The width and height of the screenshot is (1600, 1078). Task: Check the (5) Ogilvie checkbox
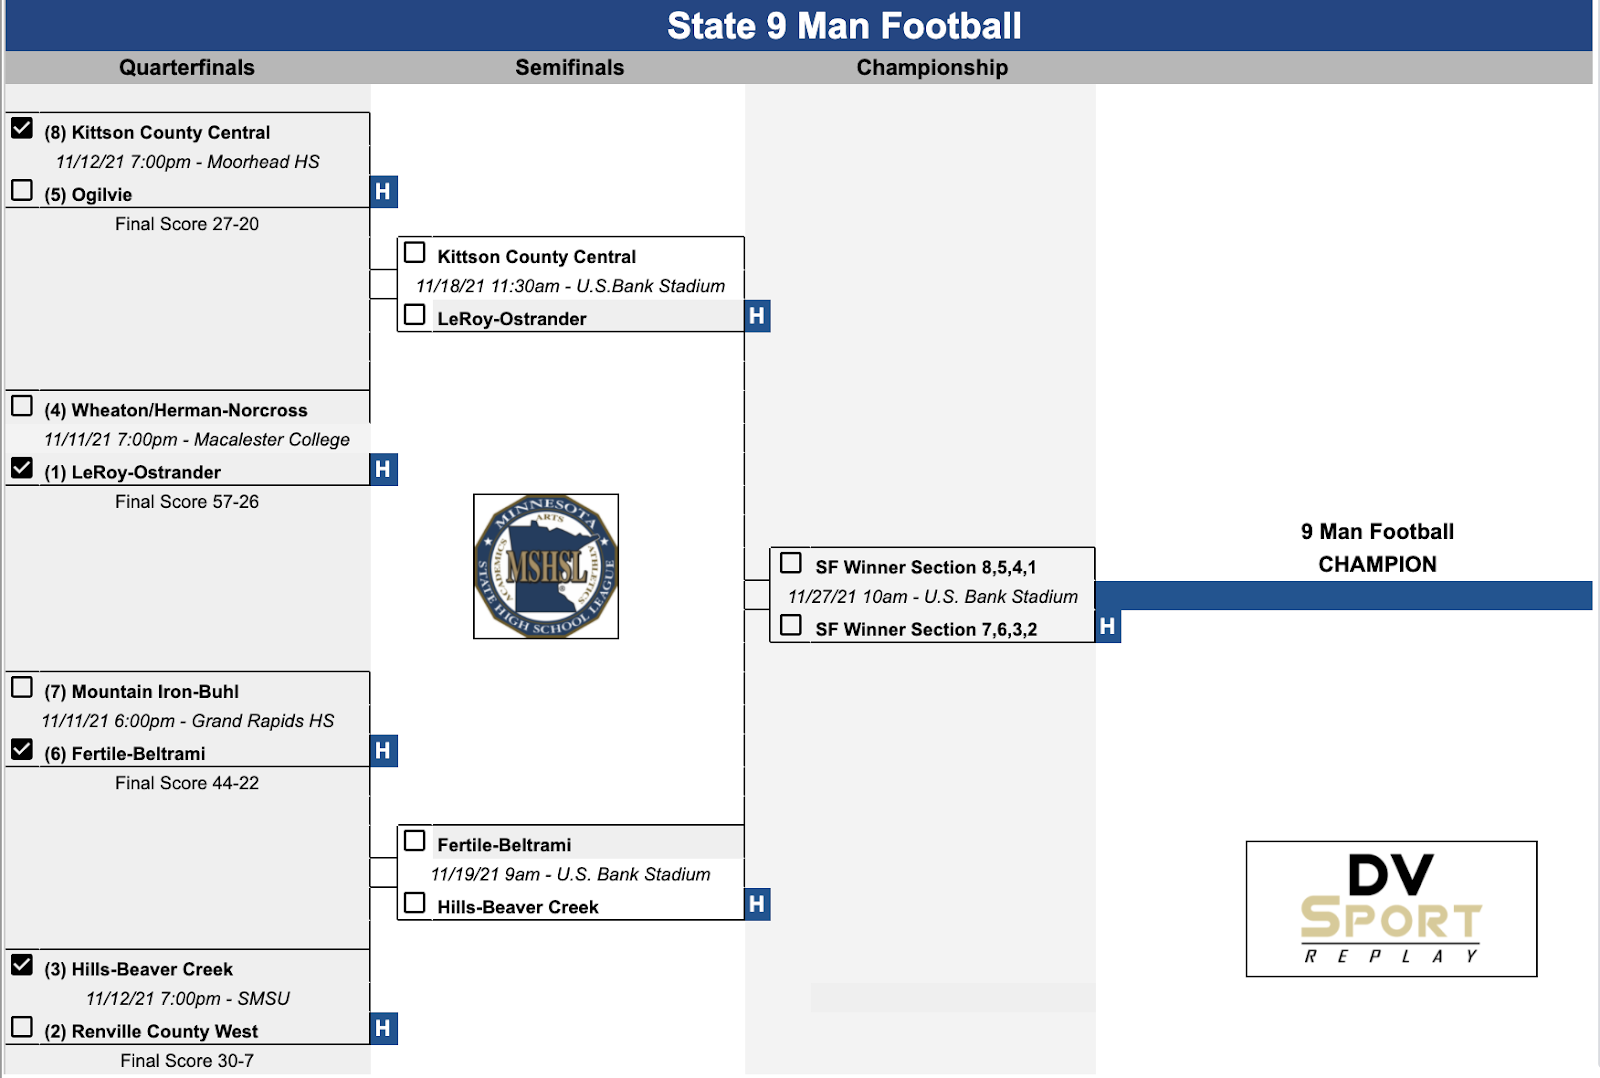pyautogui.click(x=22, y=190)
